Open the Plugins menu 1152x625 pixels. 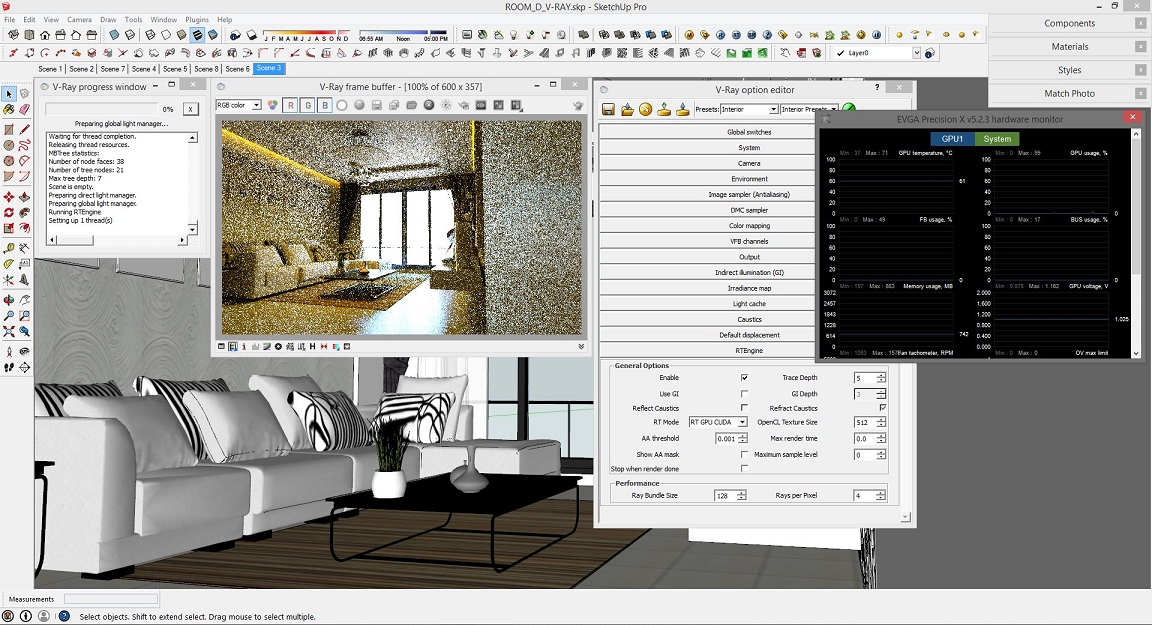197,20
